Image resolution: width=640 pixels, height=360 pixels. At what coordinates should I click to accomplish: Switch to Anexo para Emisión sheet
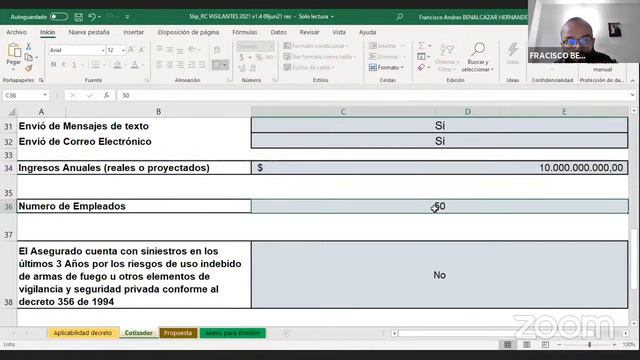click(232, 333)
